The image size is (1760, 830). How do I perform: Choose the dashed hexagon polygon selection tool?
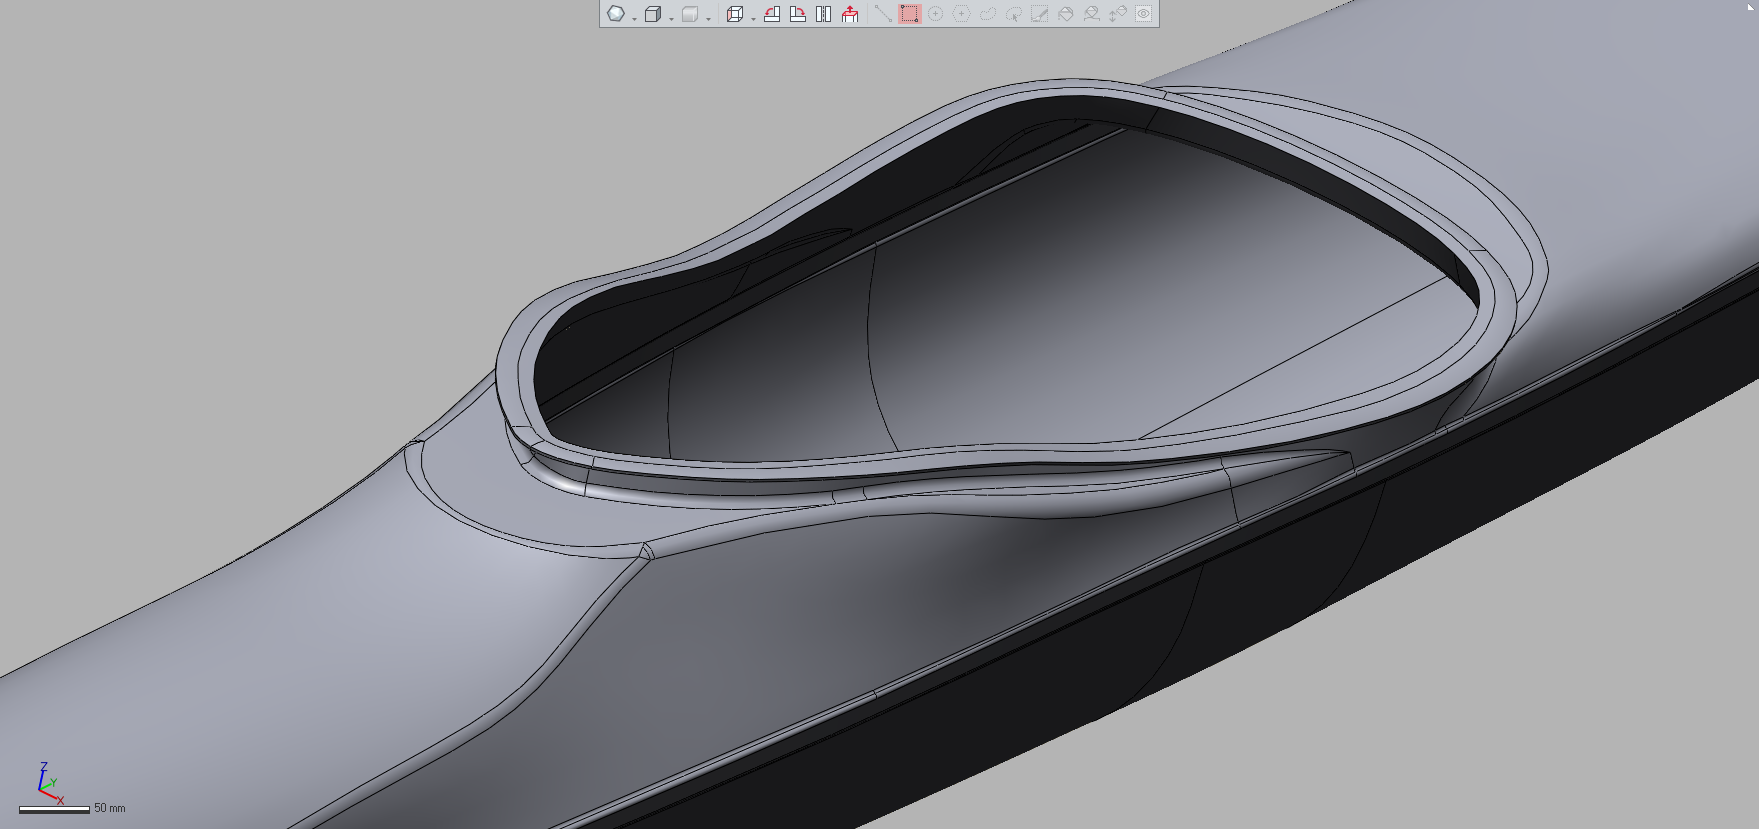click(x=961, y=14)
